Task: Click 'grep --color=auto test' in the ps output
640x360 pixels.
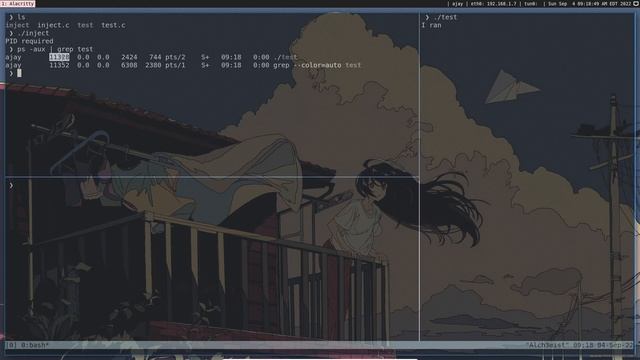Action: point(317,65)
